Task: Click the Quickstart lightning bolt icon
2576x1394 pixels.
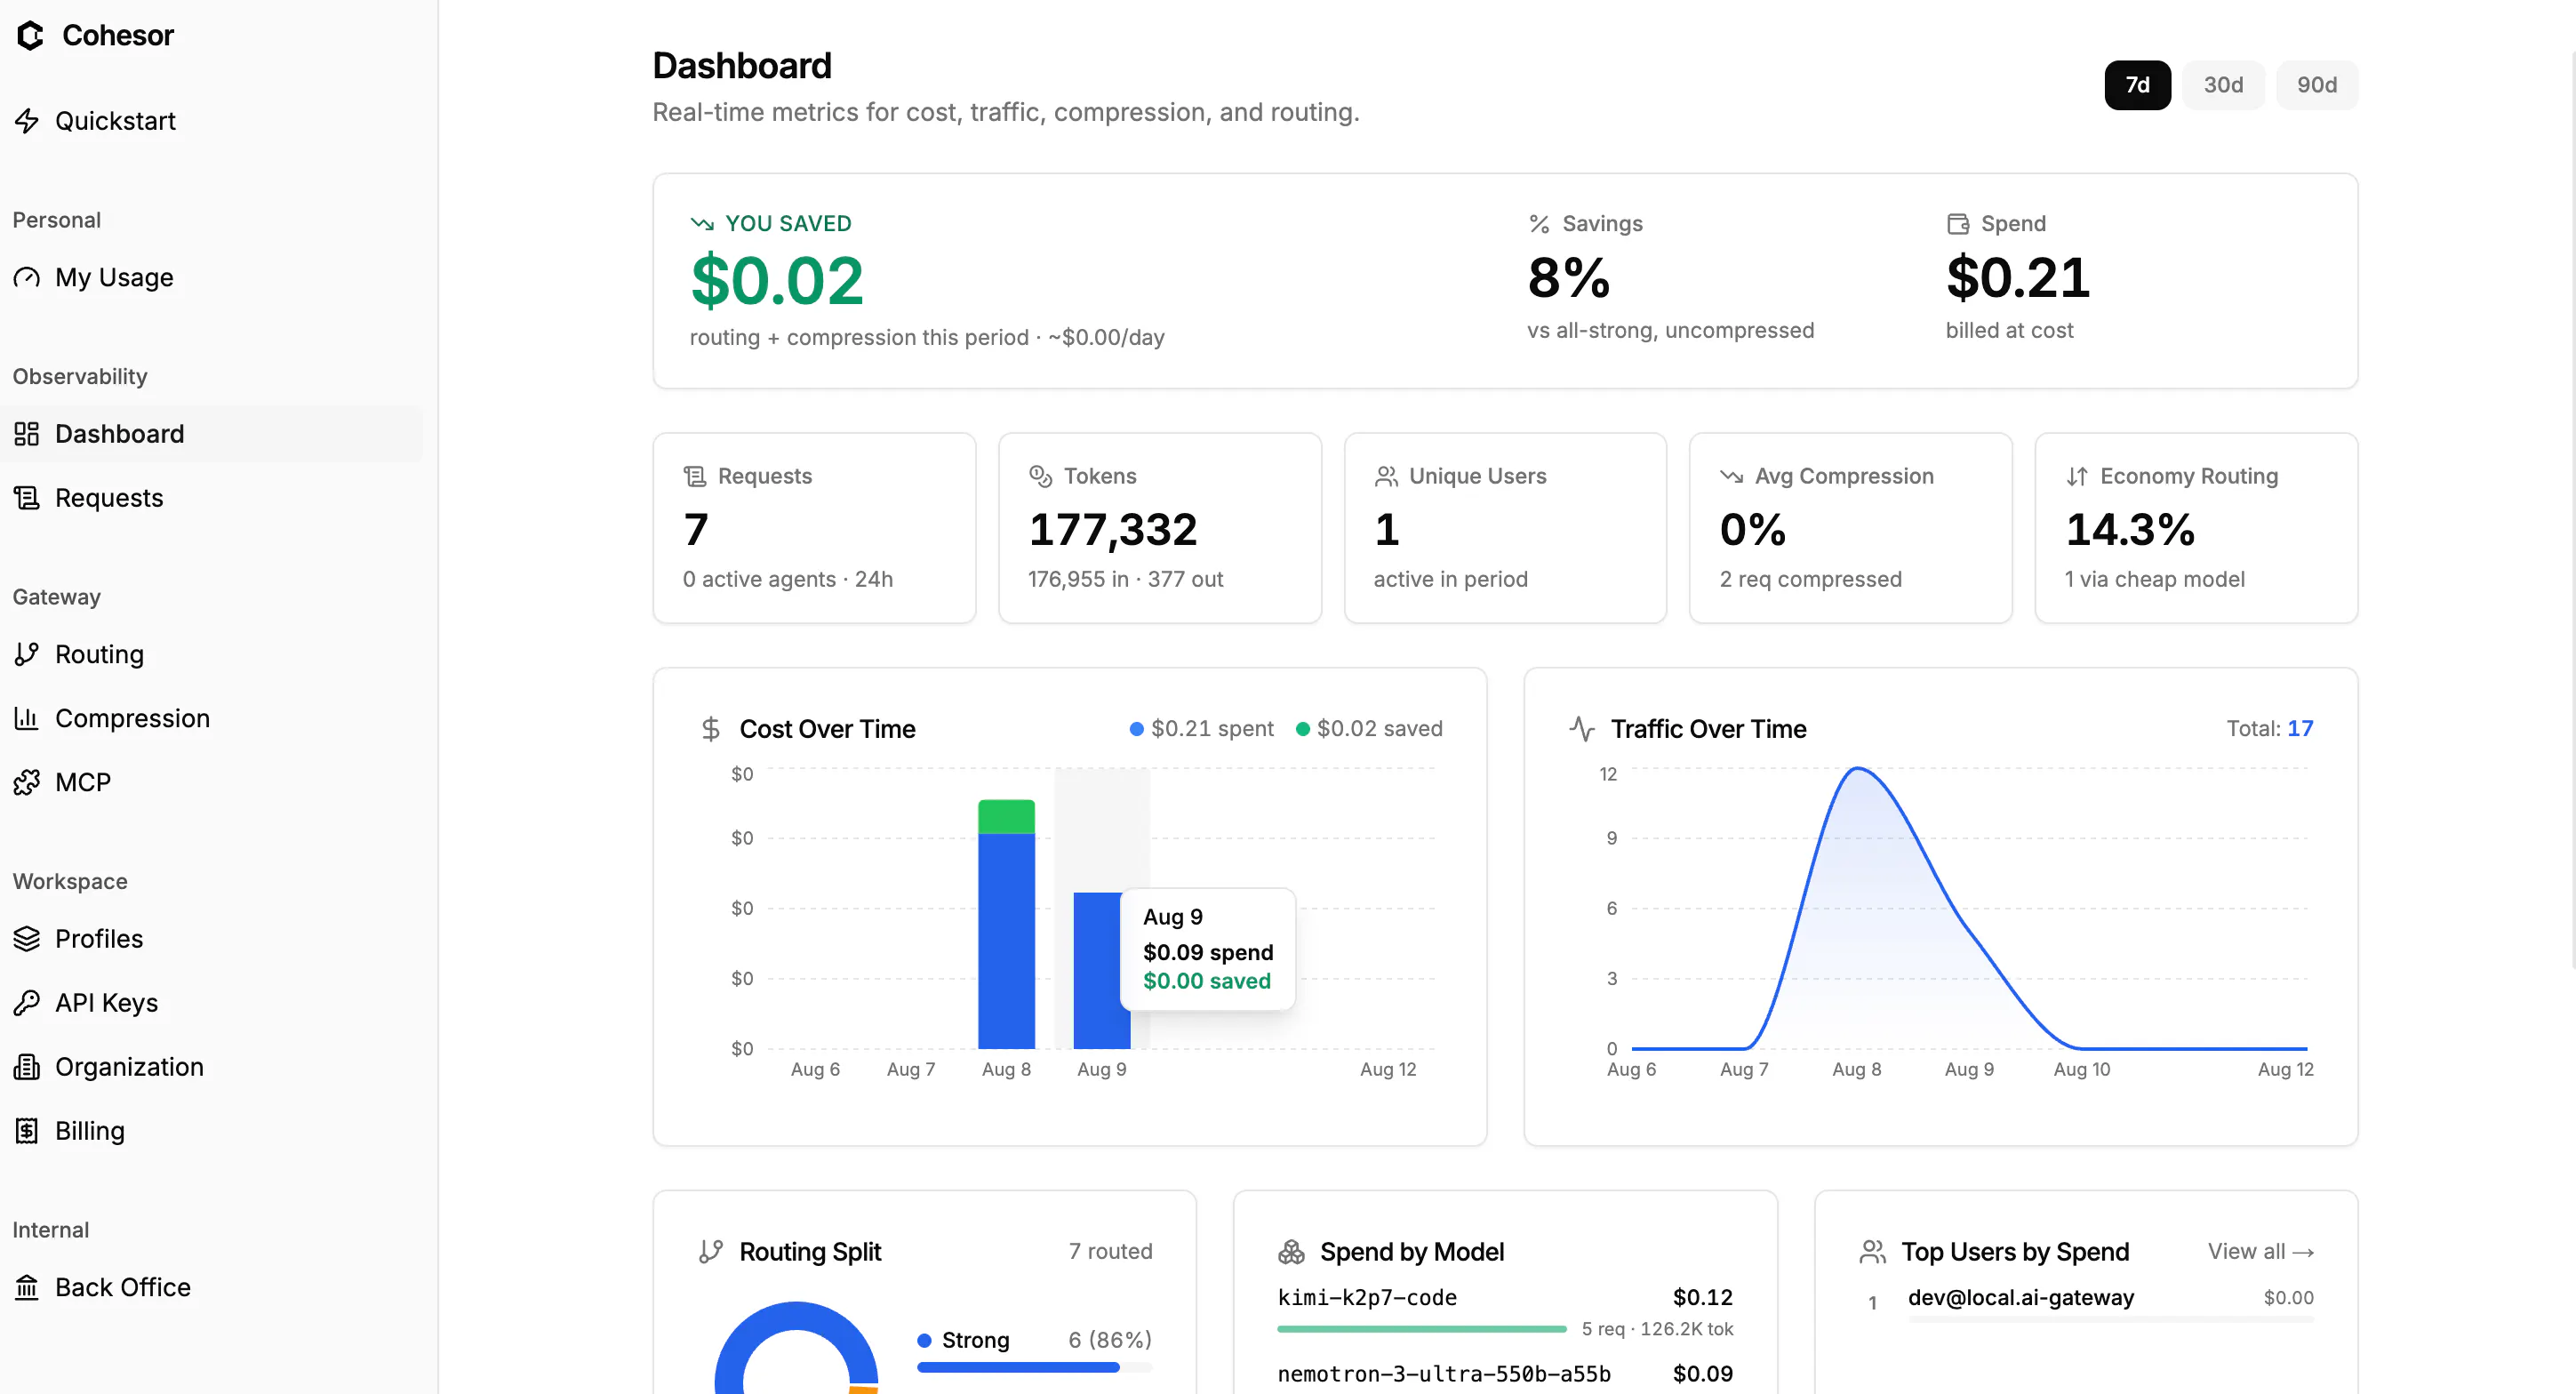Action: (x=27, y=121)
